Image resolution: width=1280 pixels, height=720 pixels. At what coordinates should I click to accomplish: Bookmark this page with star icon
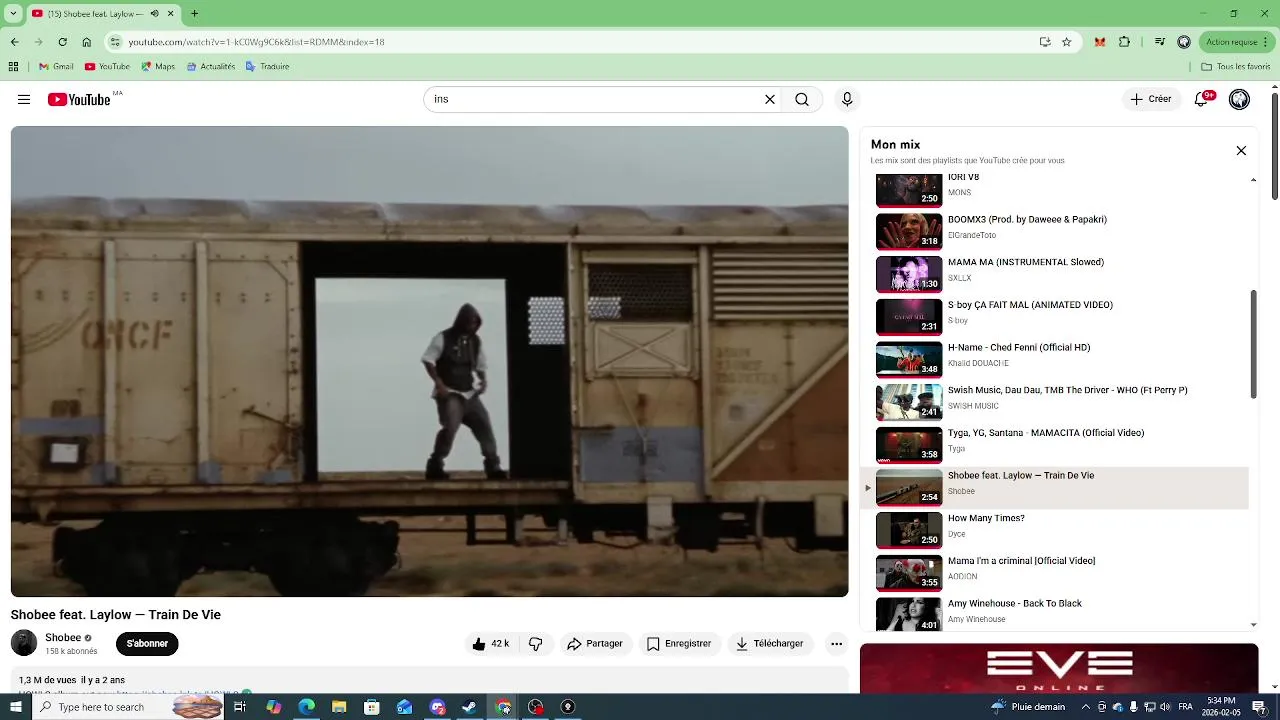coord(1066,42)
